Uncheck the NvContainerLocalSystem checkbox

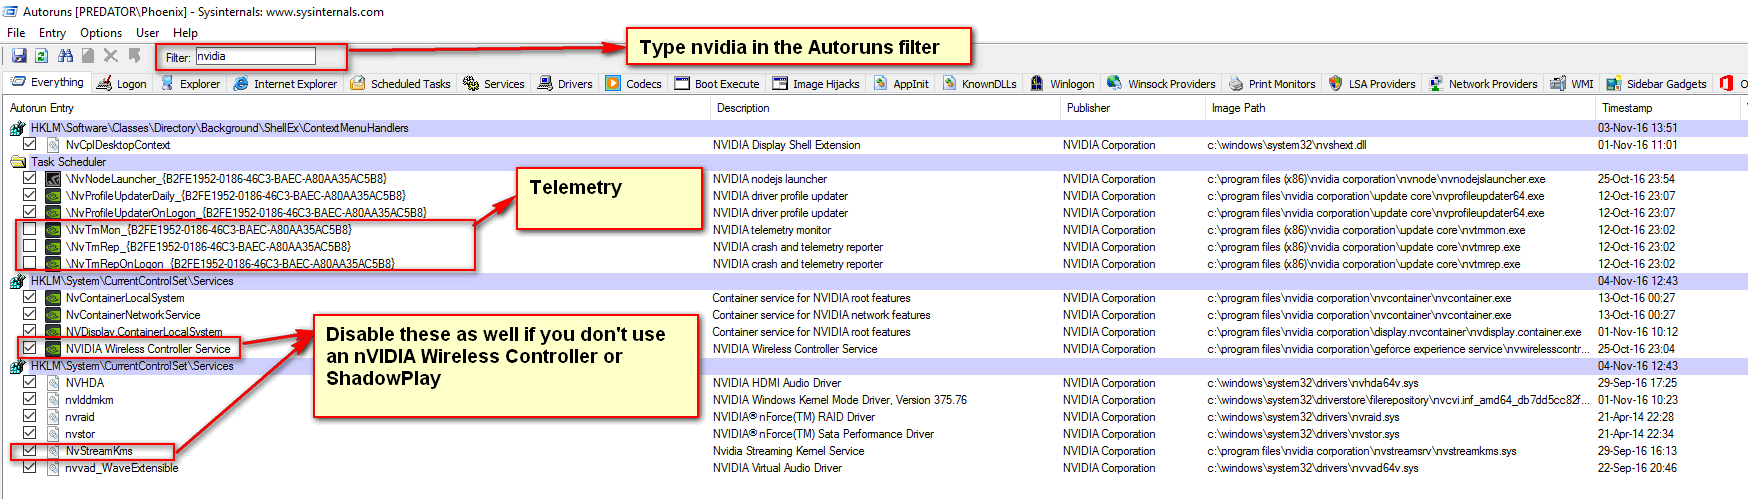[30, 298]
